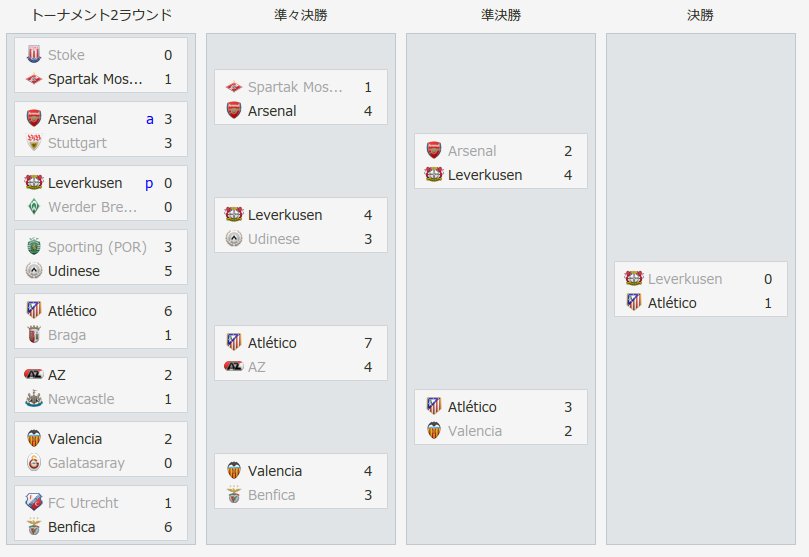Image resolution: width=809 pixels, height=557 pixels.
Task: Click Benfica crest in quarter-final match
Action: click(234, 495)
